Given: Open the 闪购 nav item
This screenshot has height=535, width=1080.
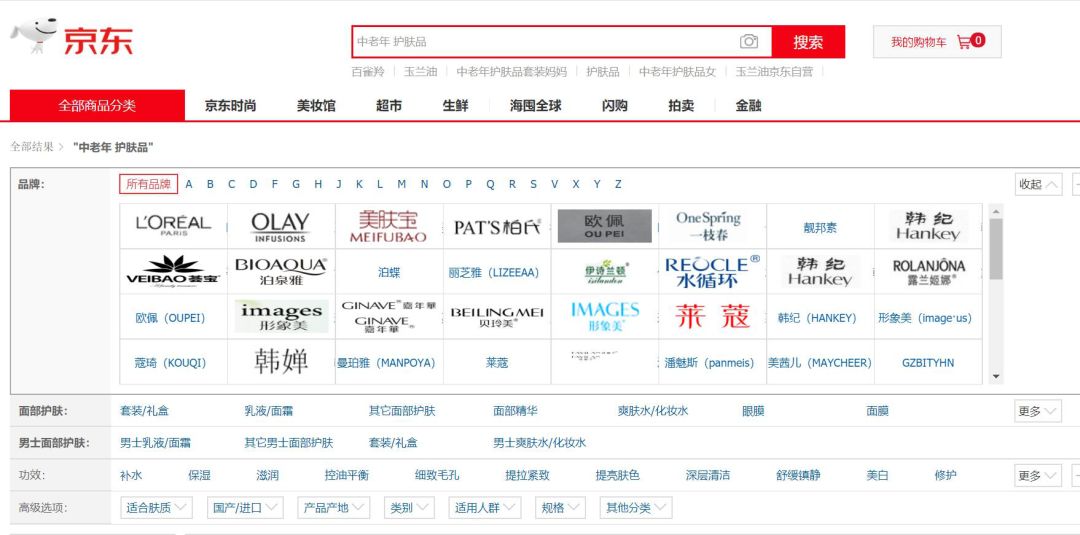Looking at the screenshot, I should coord(614,106).
